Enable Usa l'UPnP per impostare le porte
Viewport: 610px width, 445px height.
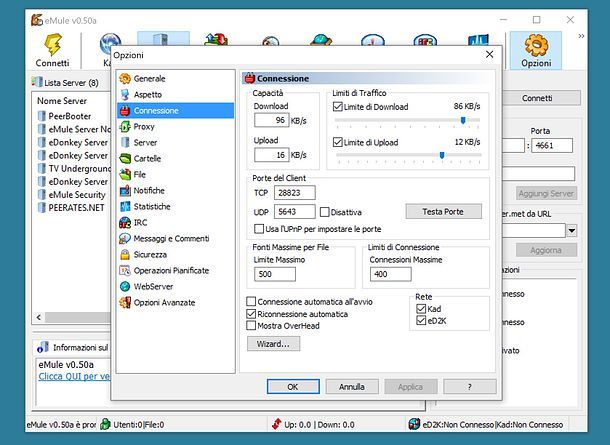point(259,229)
